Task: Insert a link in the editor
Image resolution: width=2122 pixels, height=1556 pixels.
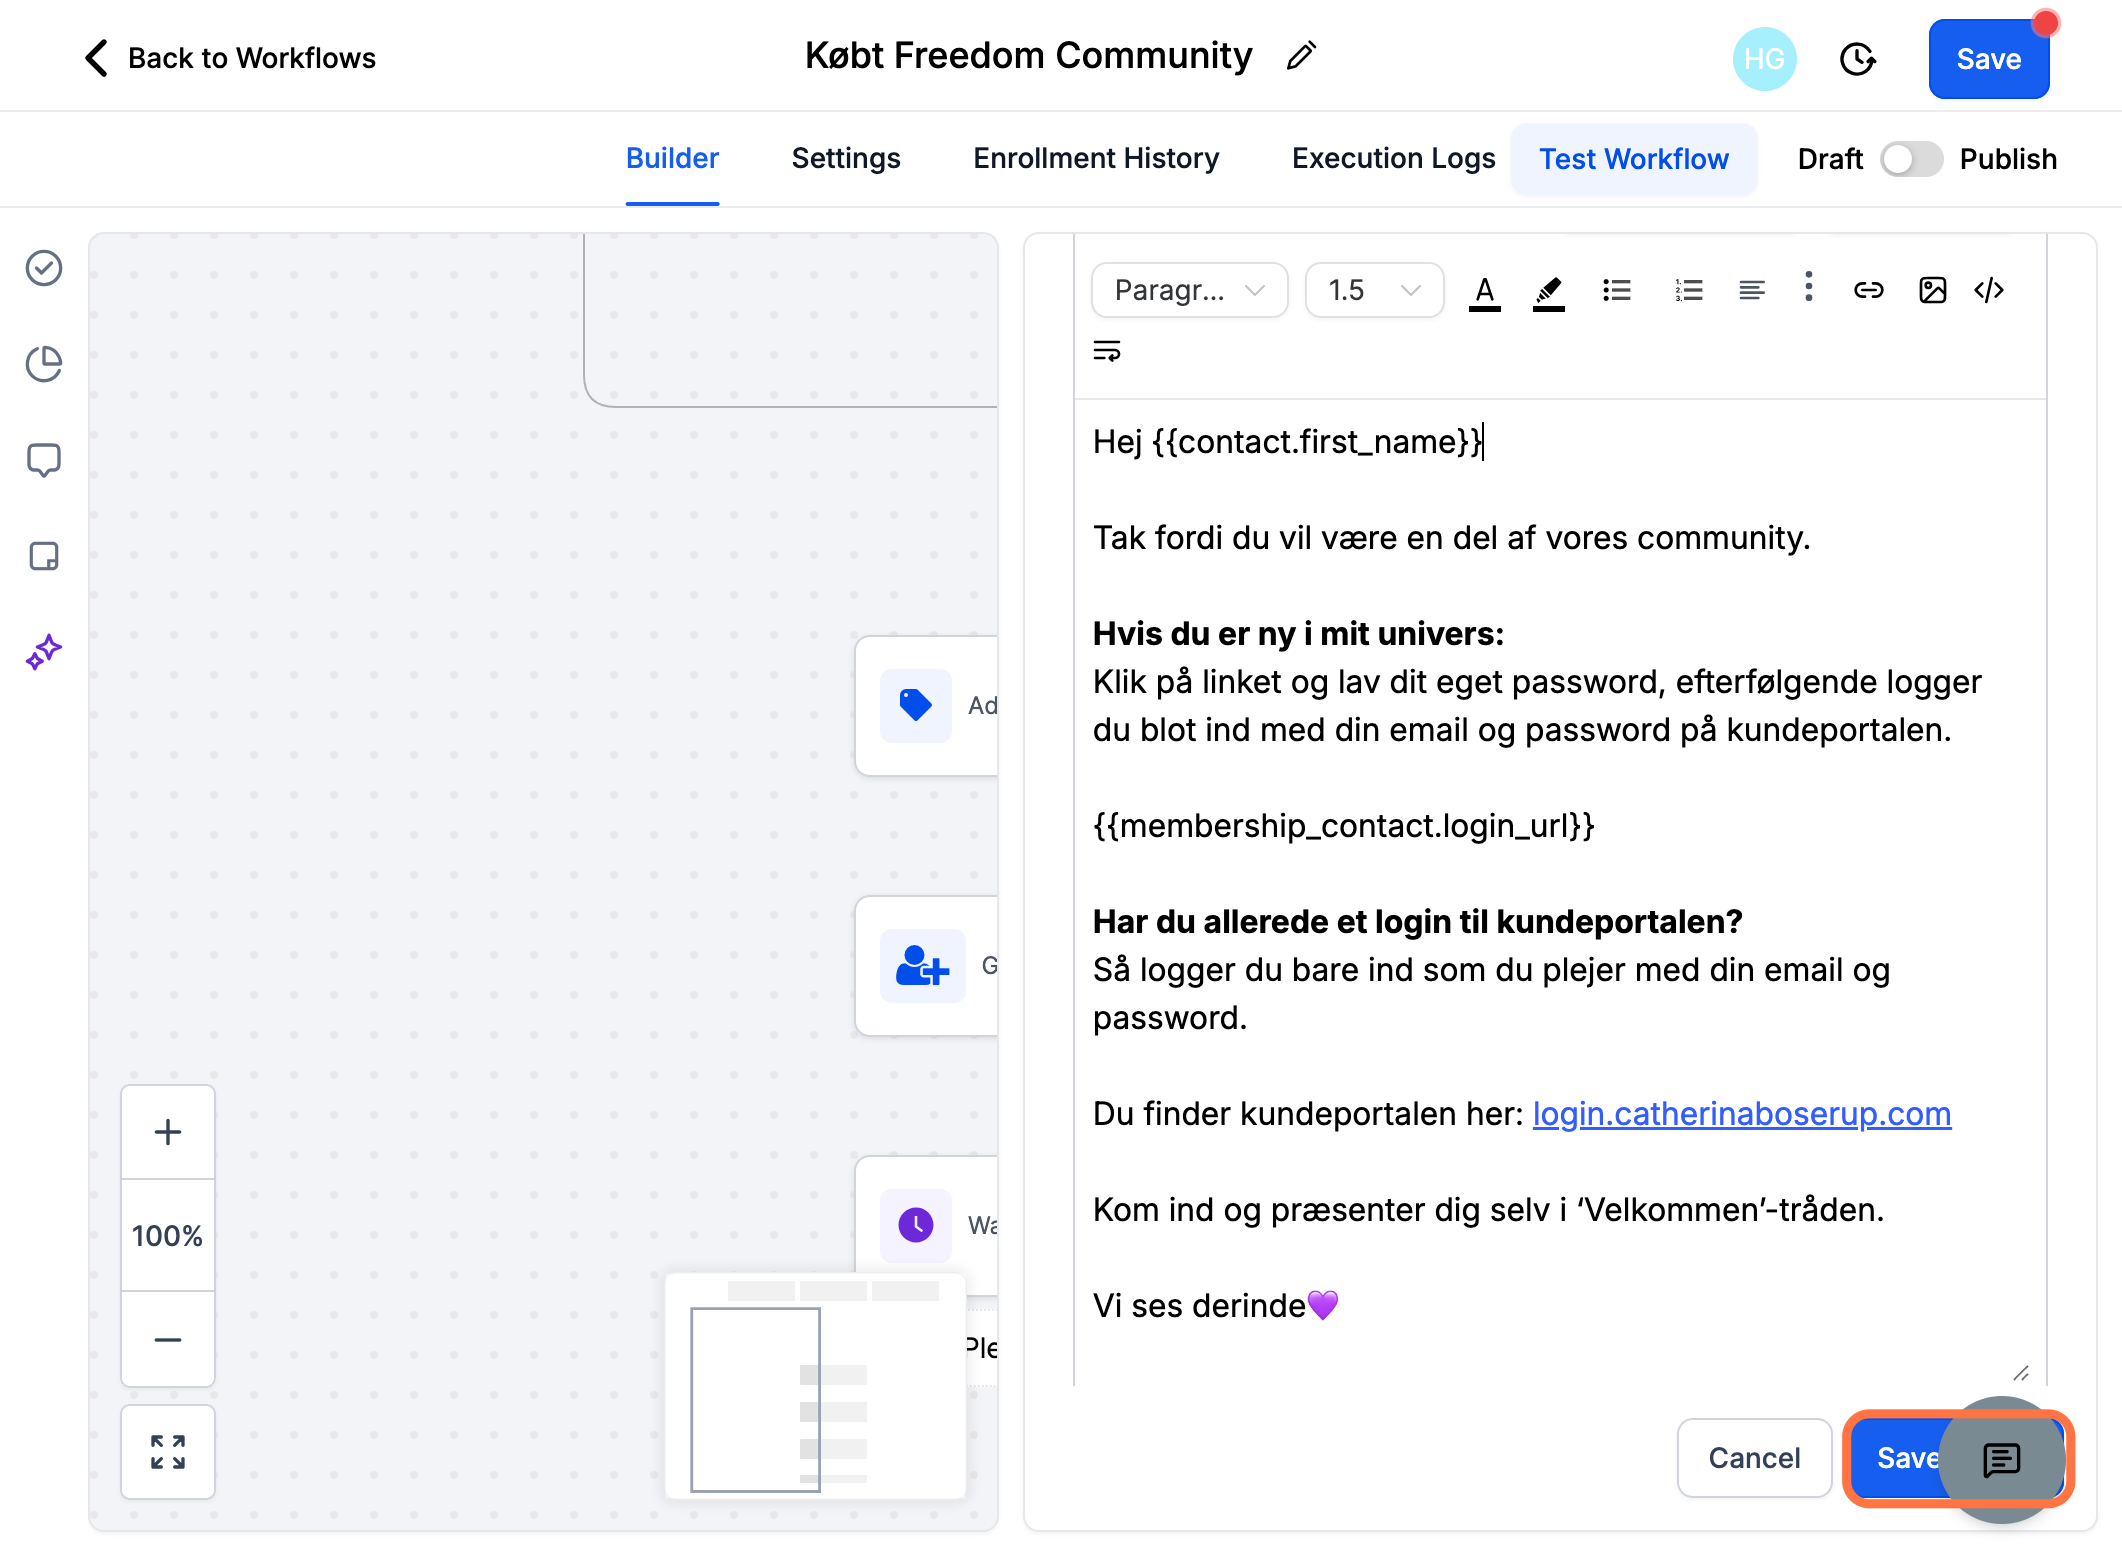Action: click(x=1868, y=290)
